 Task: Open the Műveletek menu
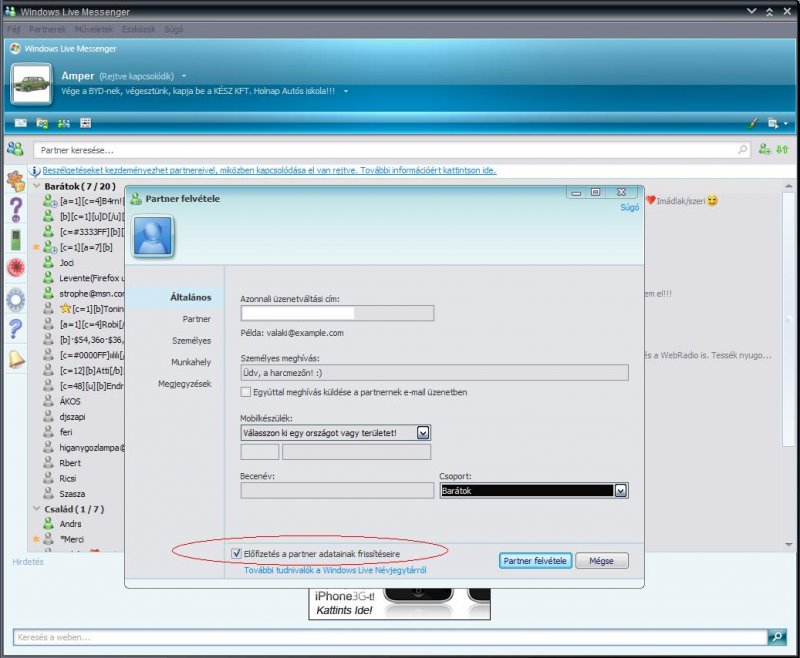click(93, 29)
